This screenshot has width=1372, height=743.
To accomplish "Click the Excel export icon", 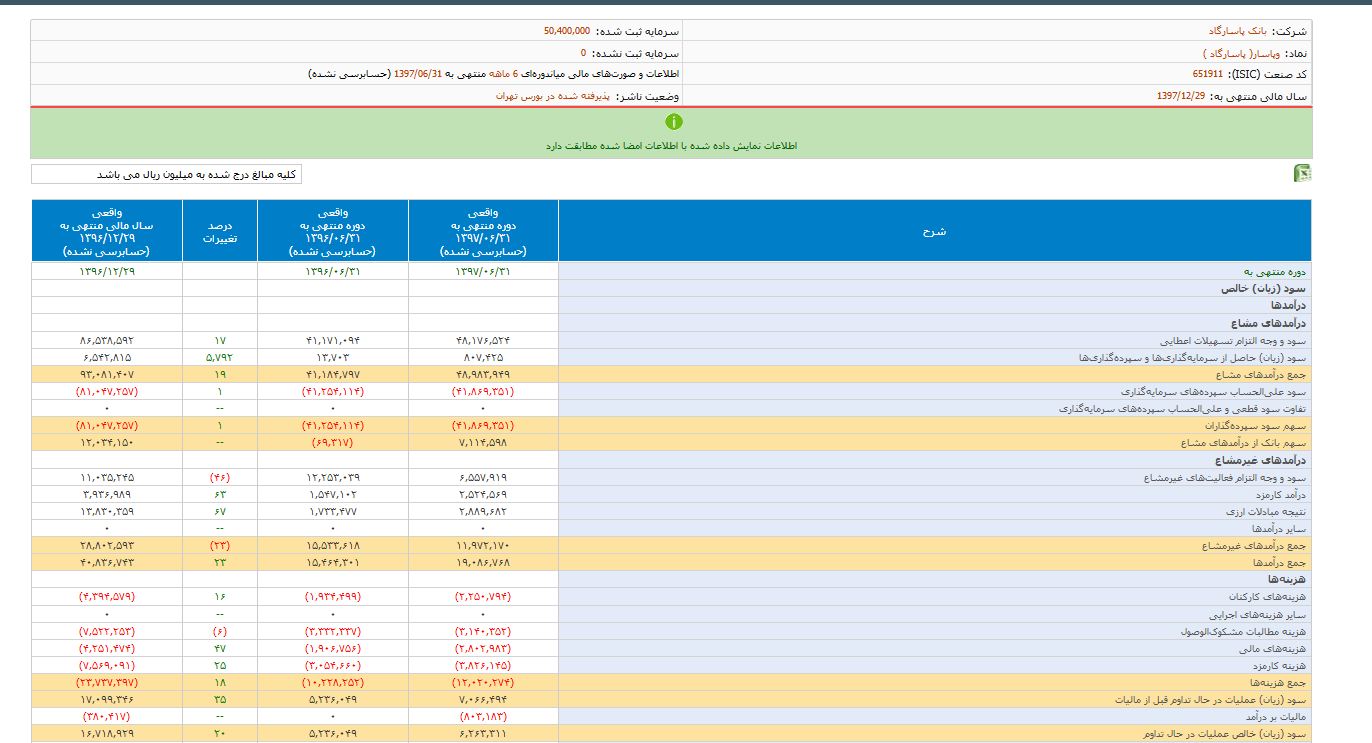I will 1302,174.
